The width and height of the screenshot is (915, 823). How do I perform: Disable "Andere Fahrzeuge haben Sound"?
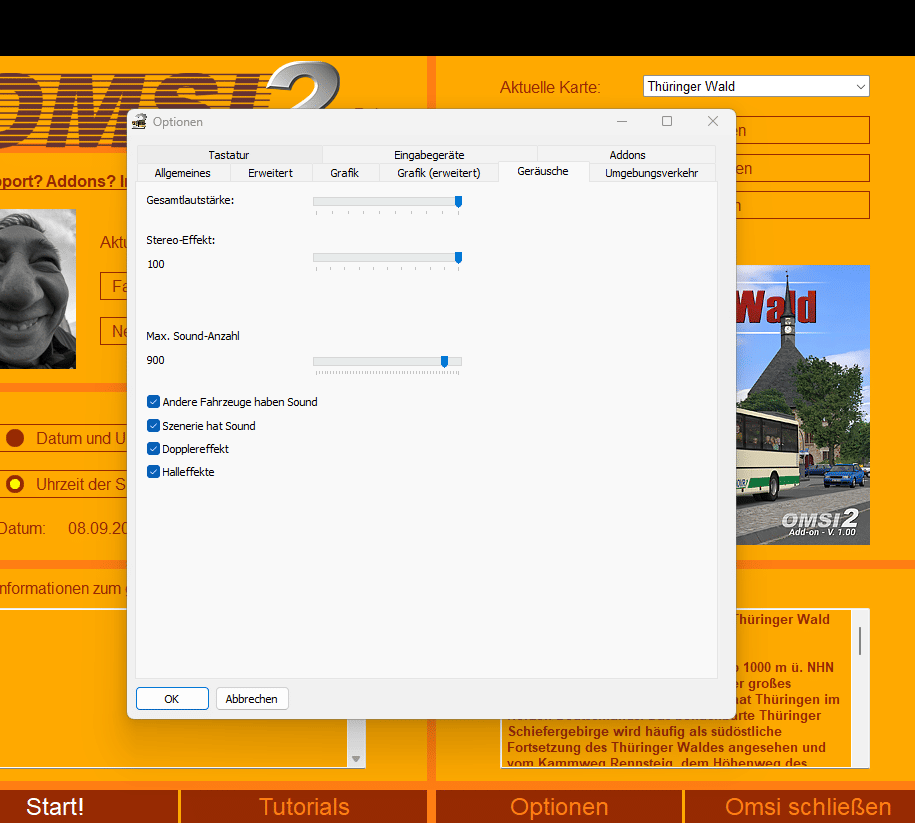pyautogui.click(x=154, y=402)
